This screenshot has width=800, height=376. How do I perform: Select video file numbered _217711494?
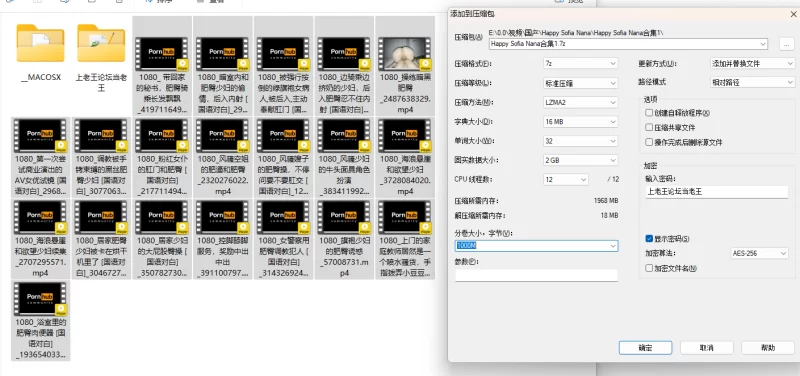coord(162,158)
